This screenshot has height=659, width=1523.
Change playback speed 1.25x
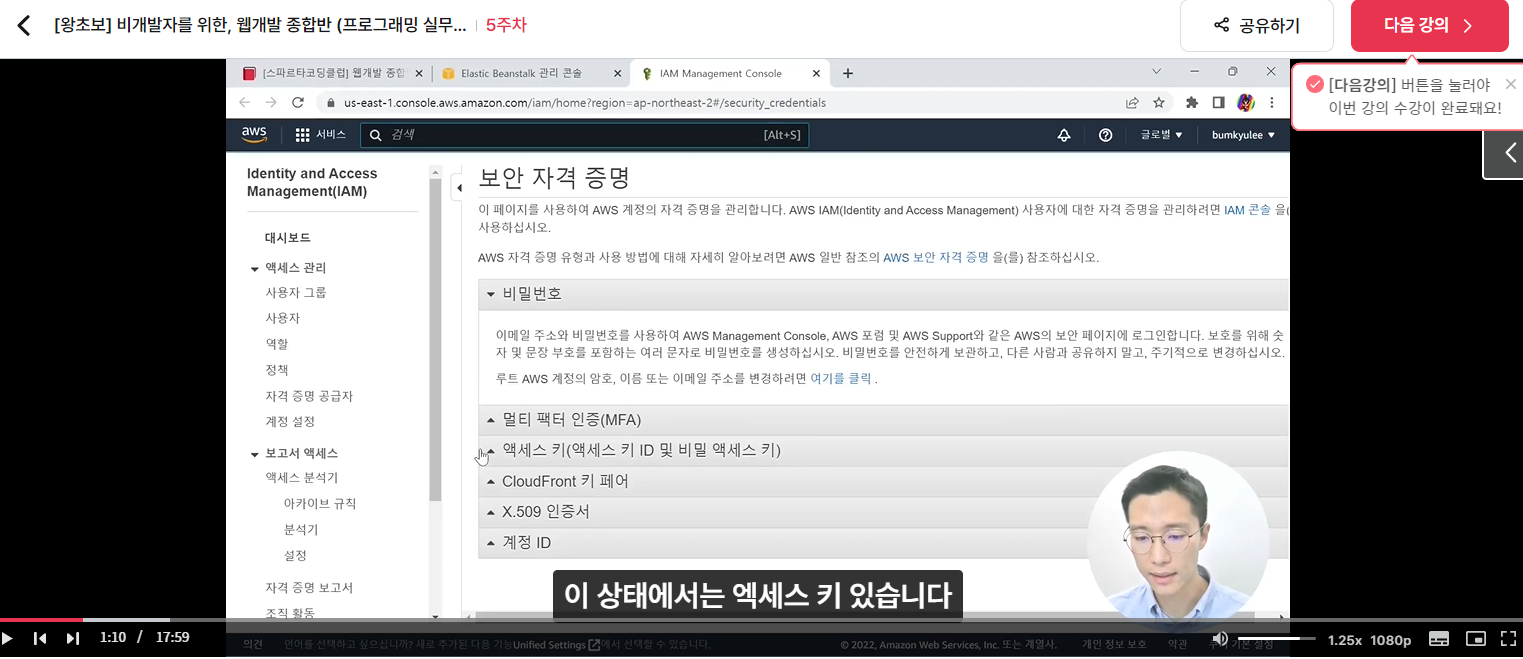pyautogui.click(x=1345, y=639)
